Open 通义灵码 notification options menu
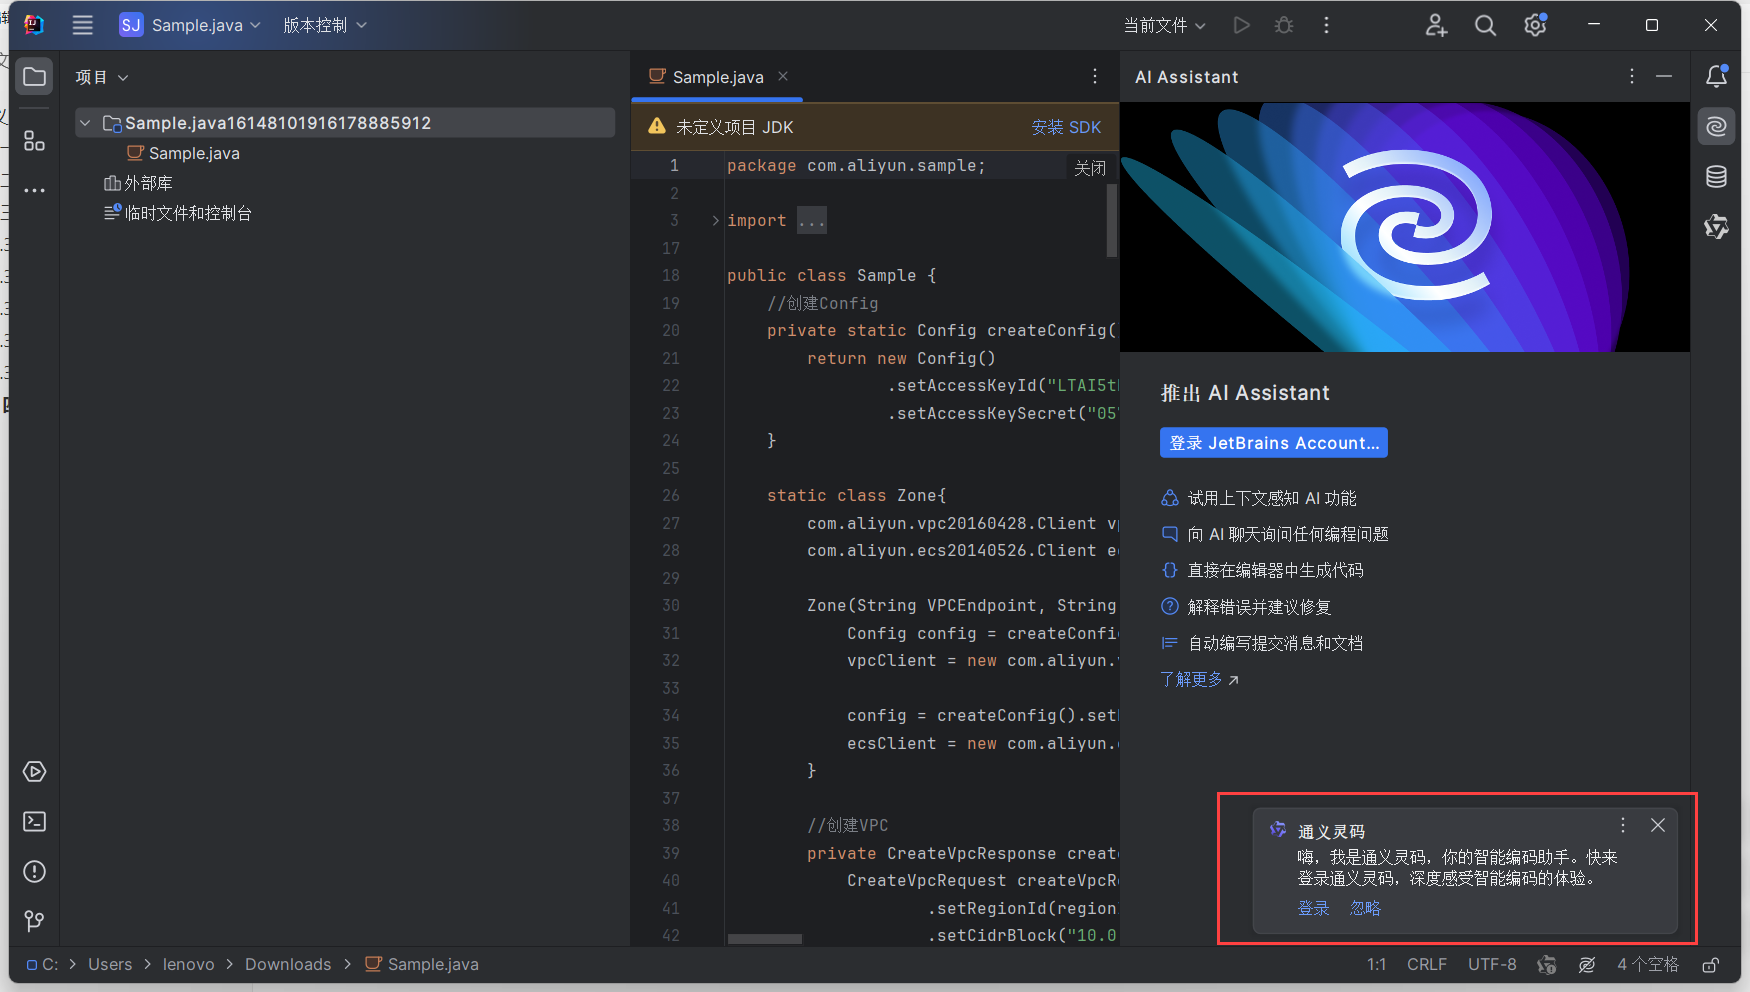 tap(1623, 825)
